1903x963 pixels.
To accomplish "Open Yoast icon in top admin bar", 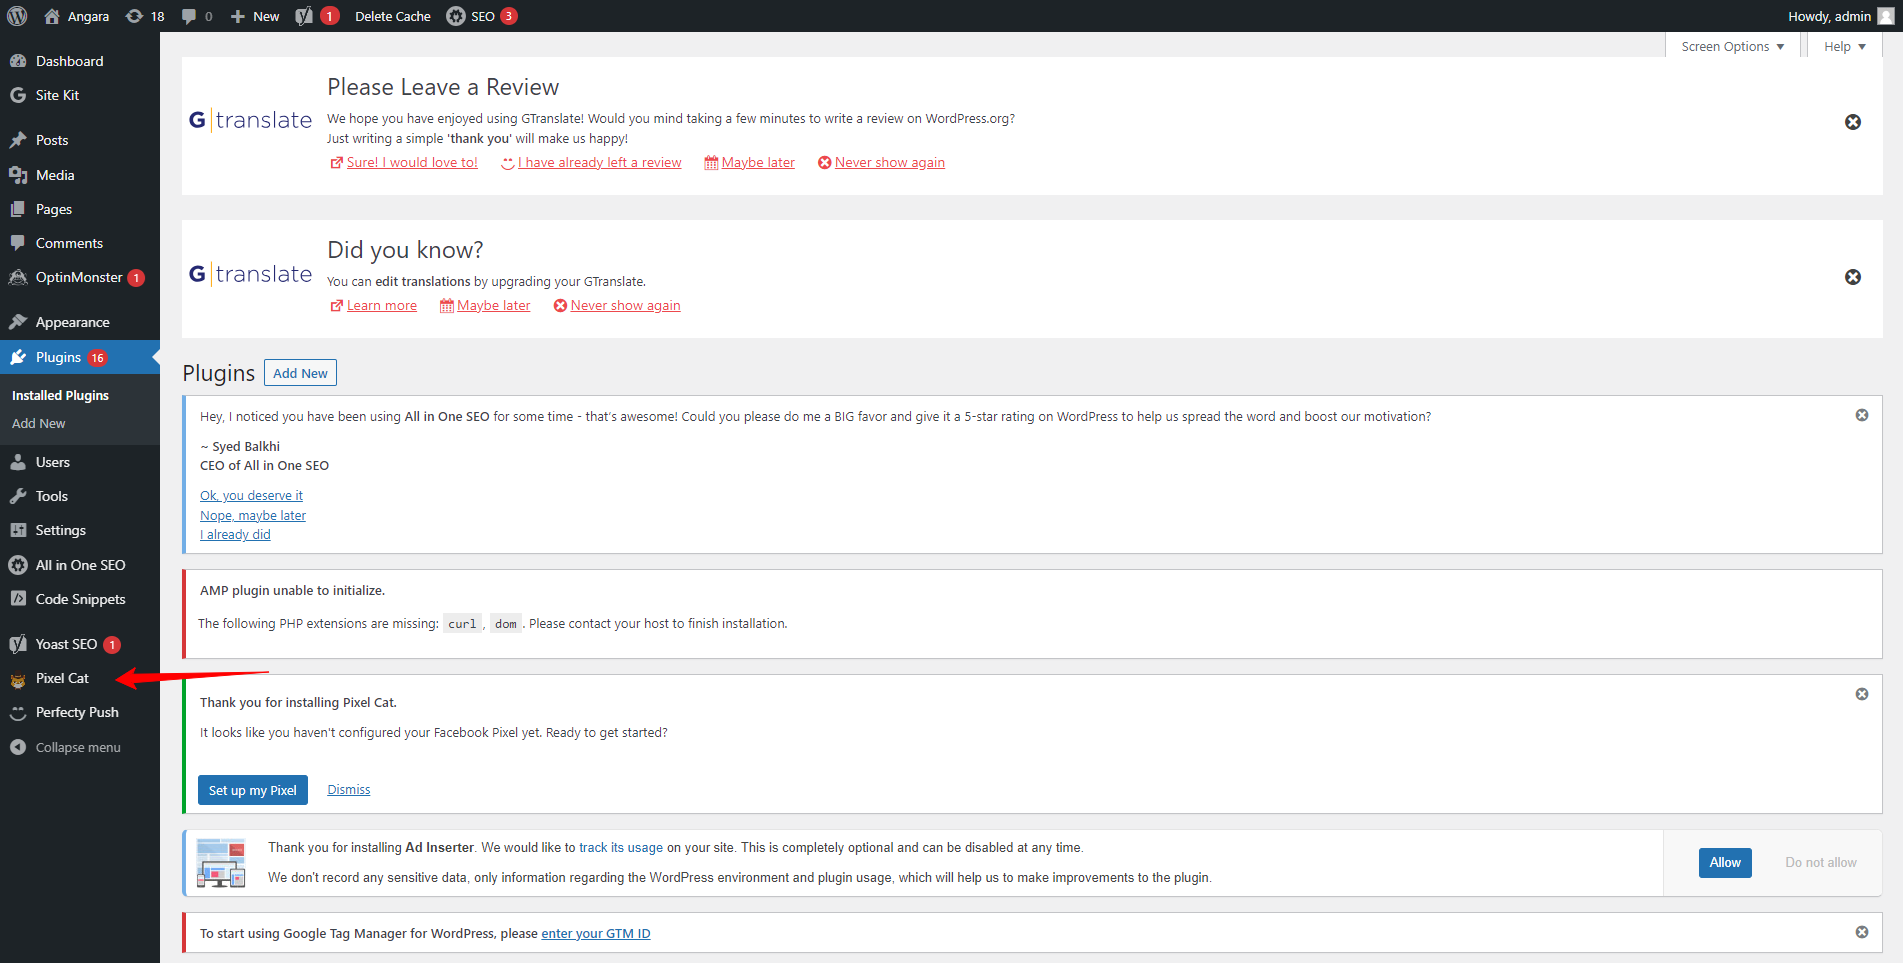I will coord(317,16).
